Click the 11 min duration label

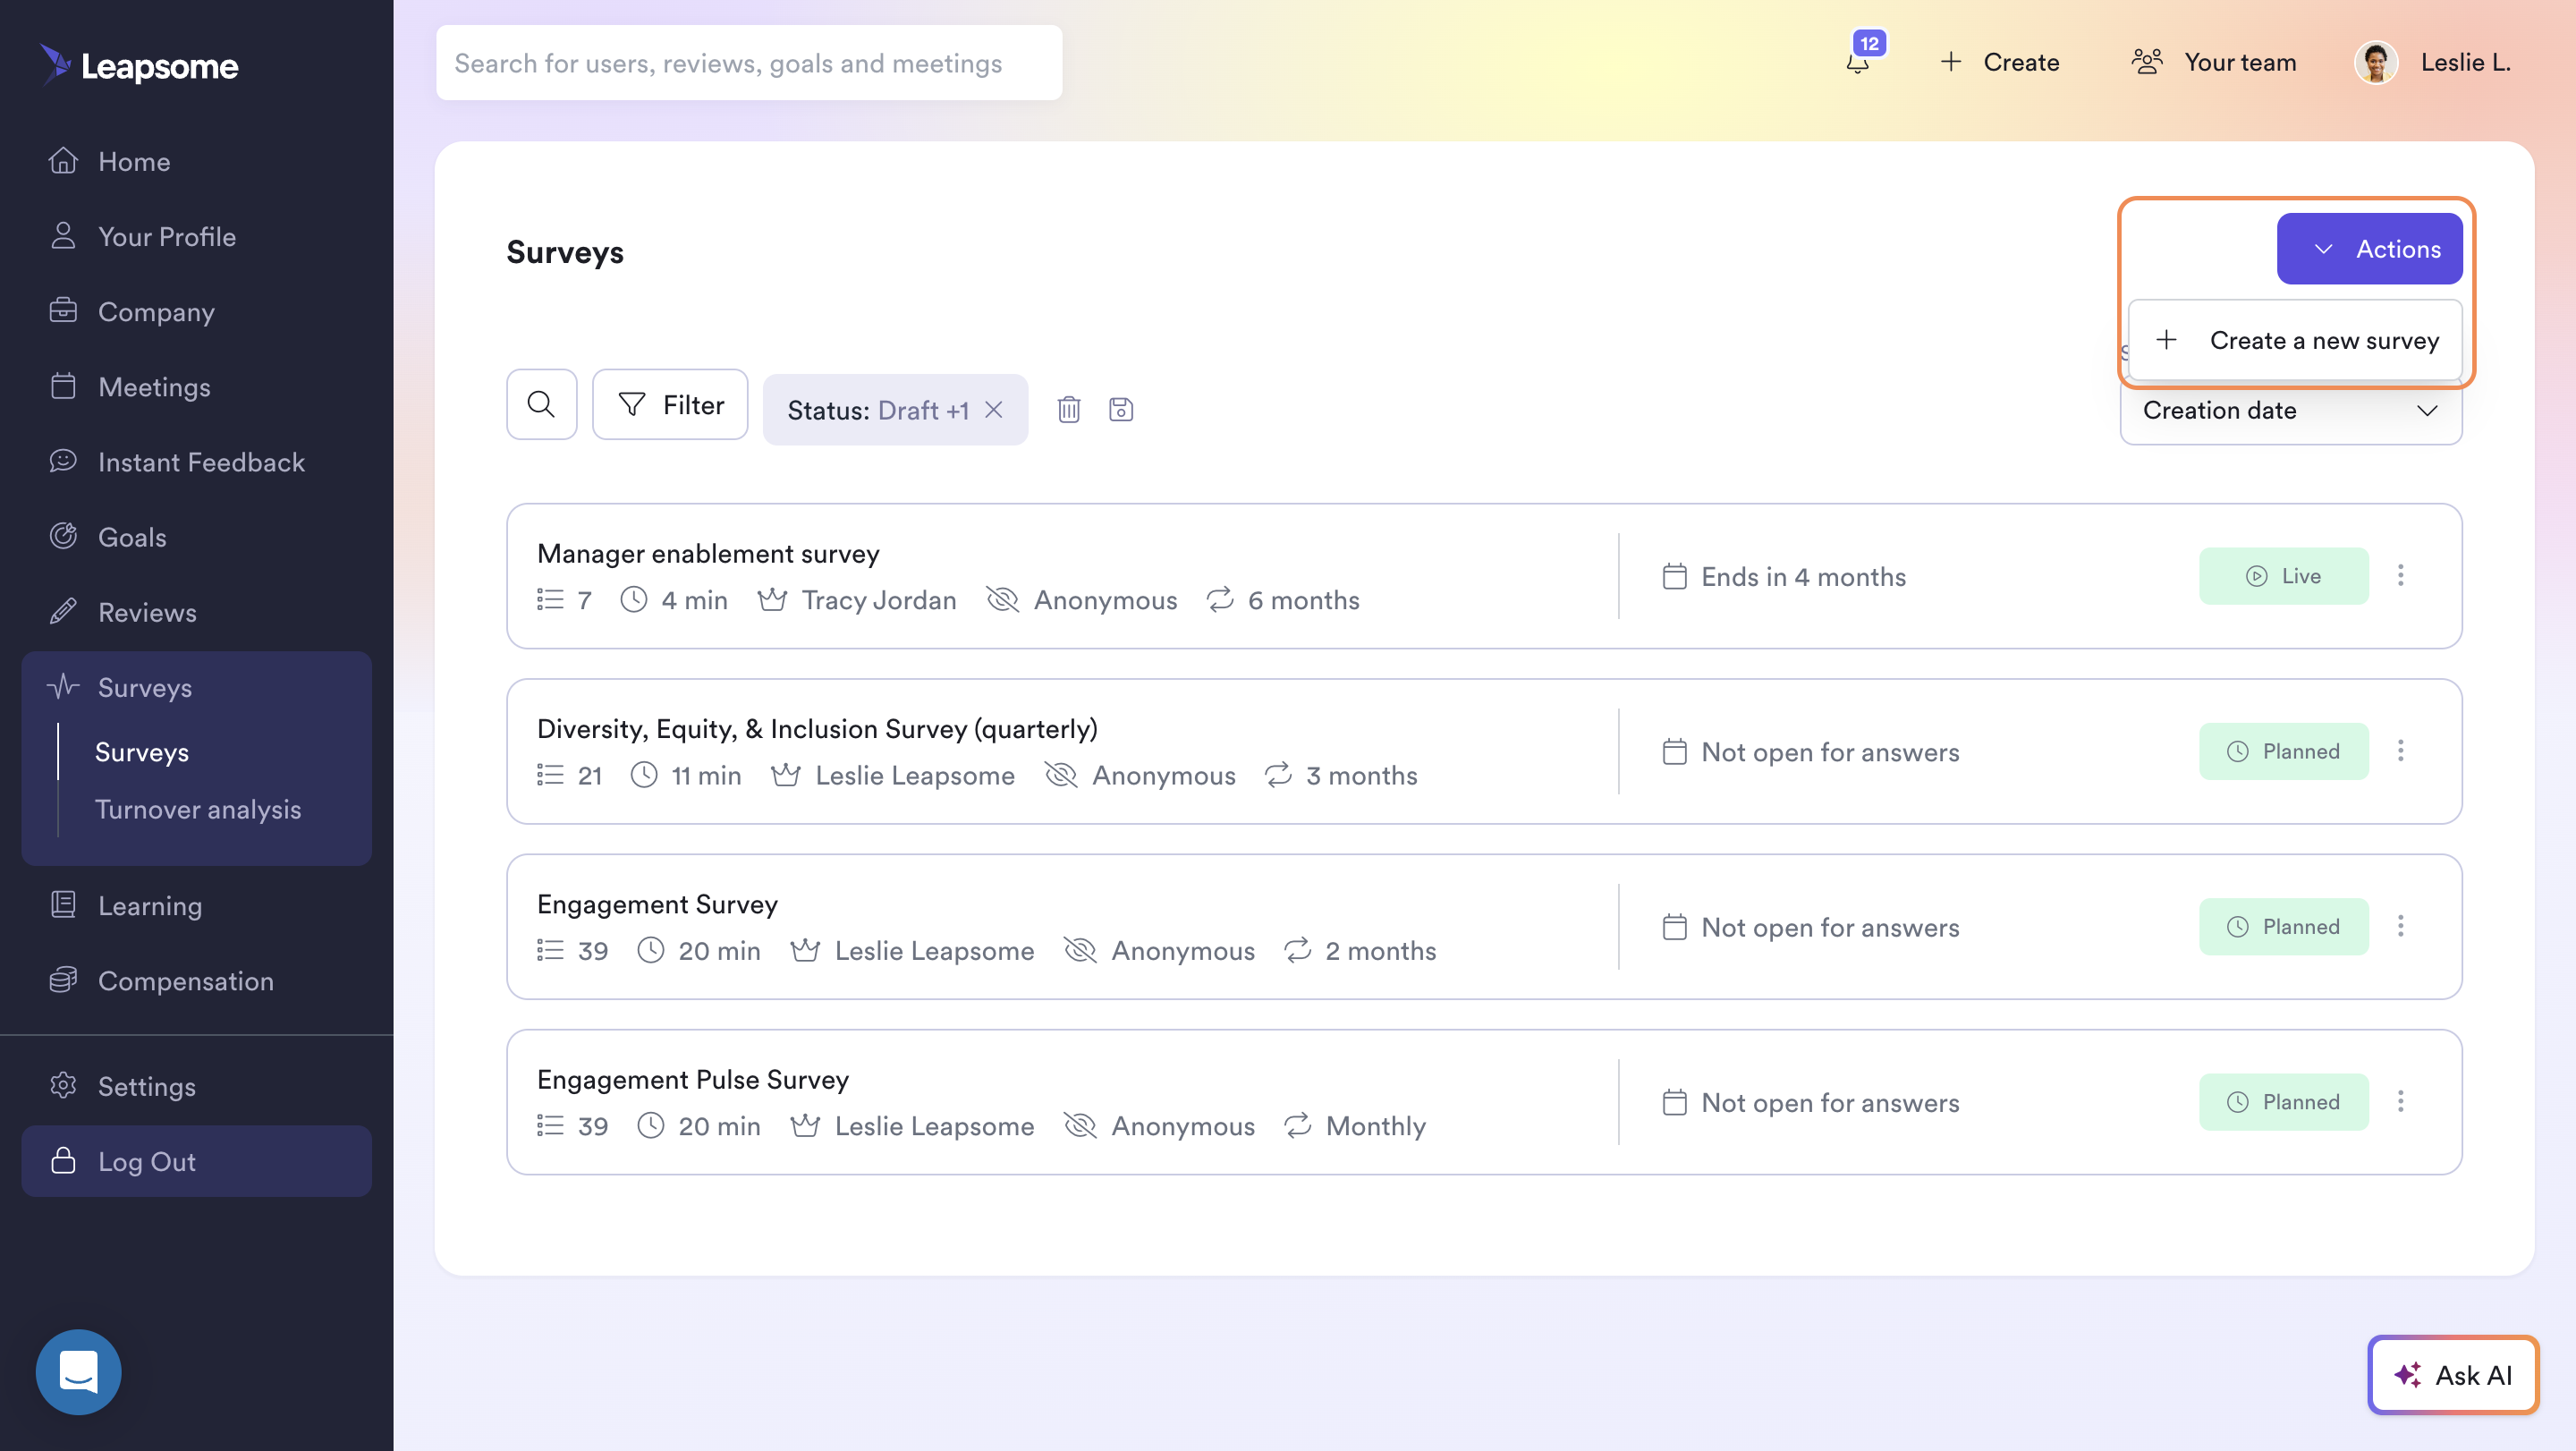pos(706,776)
